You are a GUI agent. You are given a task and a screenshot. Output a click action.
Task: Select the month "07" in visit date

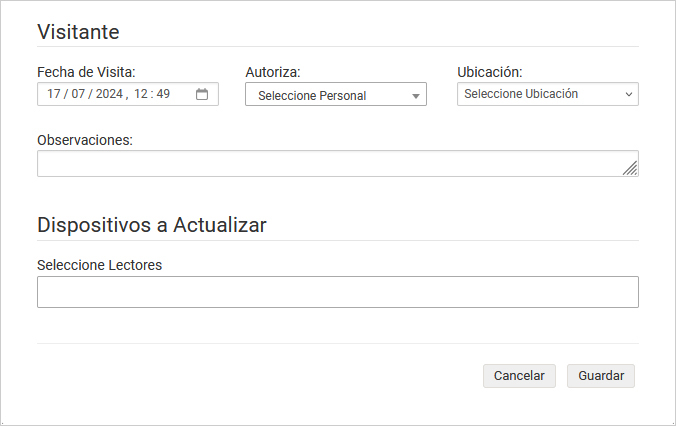[78, 94]
